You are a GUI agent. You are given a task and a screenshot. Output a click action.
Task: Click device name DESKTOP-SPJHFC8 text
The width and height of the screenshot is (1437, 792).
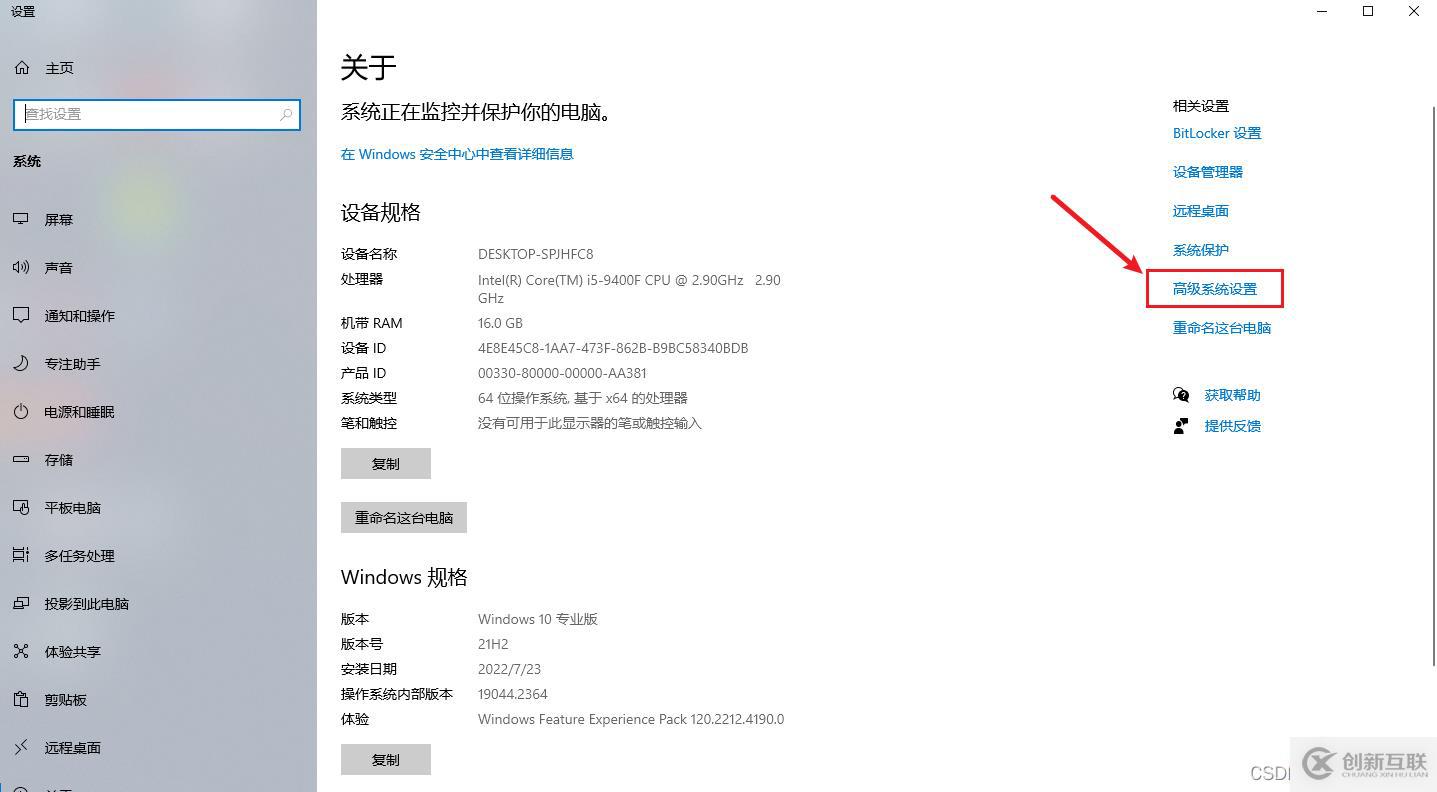tap(535, 254)
